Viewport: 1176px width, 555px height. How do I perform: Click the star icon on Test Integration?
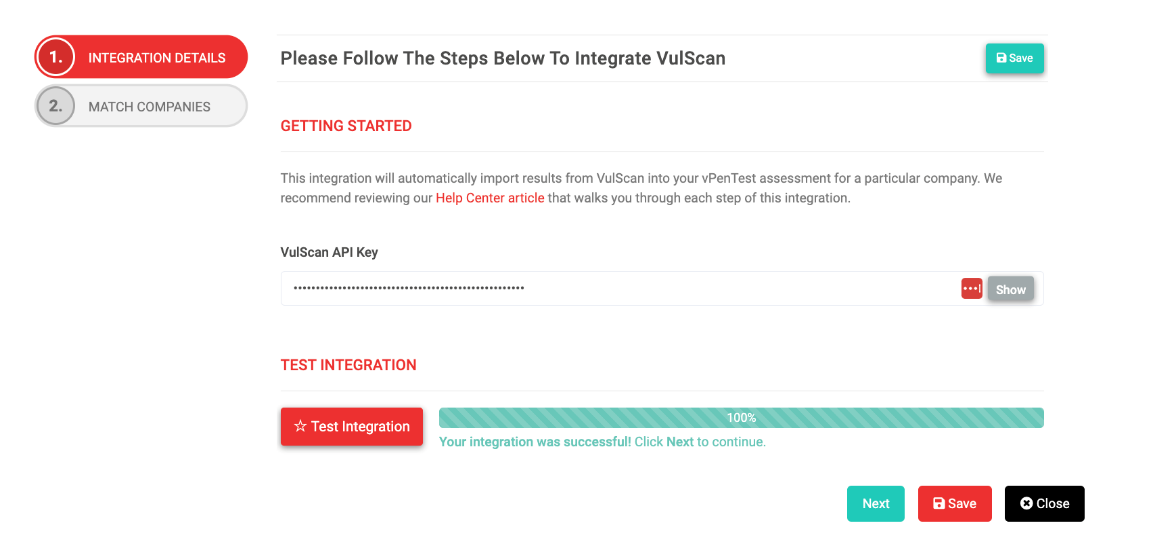pyautogui.click(x=300, y=427)
